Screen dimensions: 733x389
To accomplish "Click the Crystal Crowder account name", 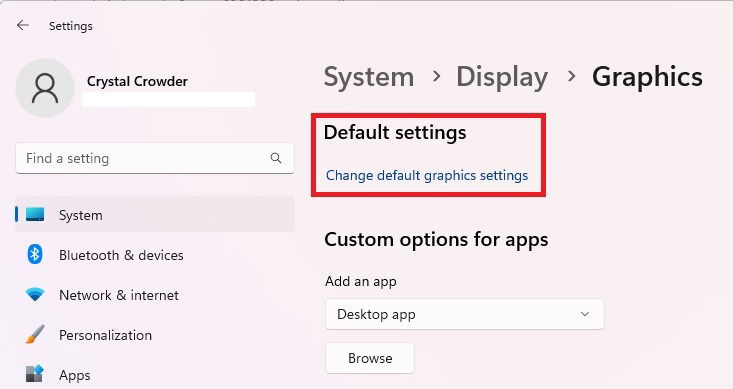I will coord(137,81).
